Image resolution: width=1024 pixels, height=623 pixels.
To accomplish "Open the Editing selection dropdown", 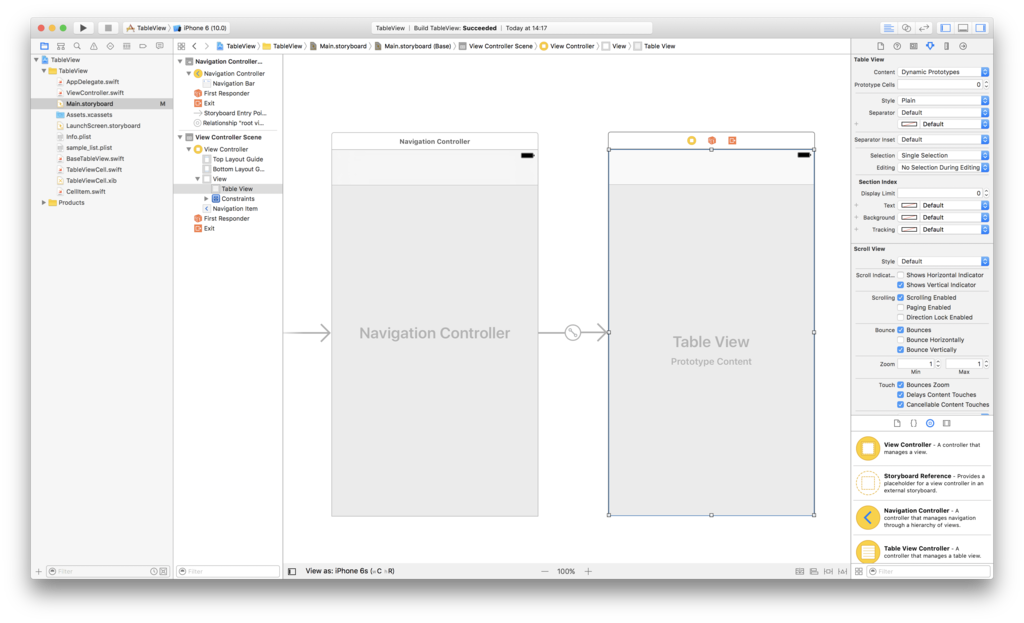I will (x=943, y=168).
